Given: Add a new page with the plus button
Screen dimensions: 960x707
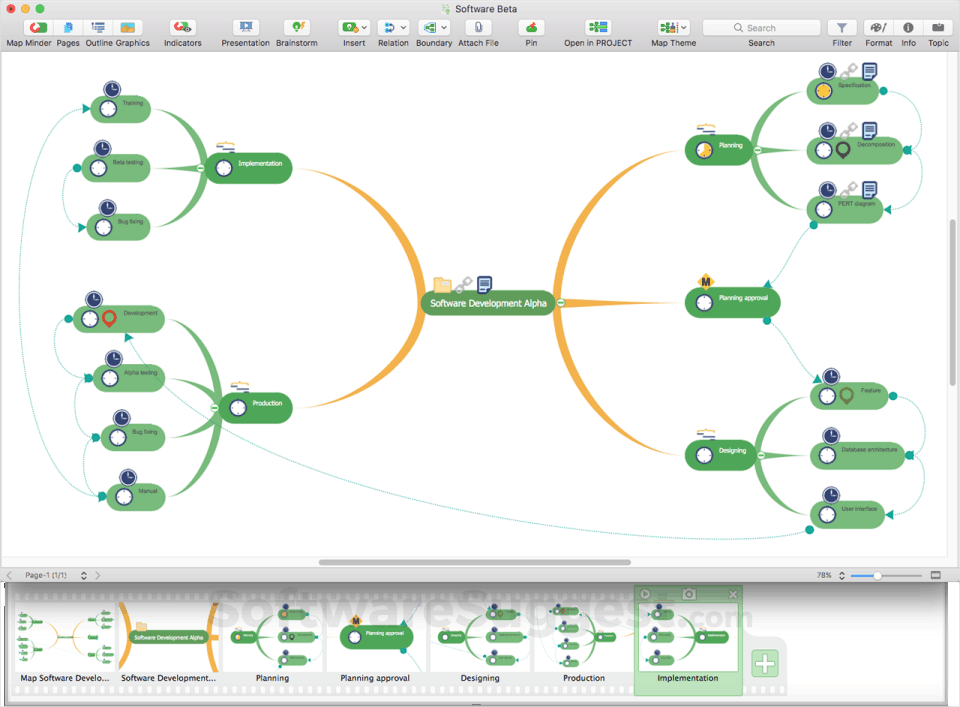Looking at the screenshot, I should (x=765, y=663).
